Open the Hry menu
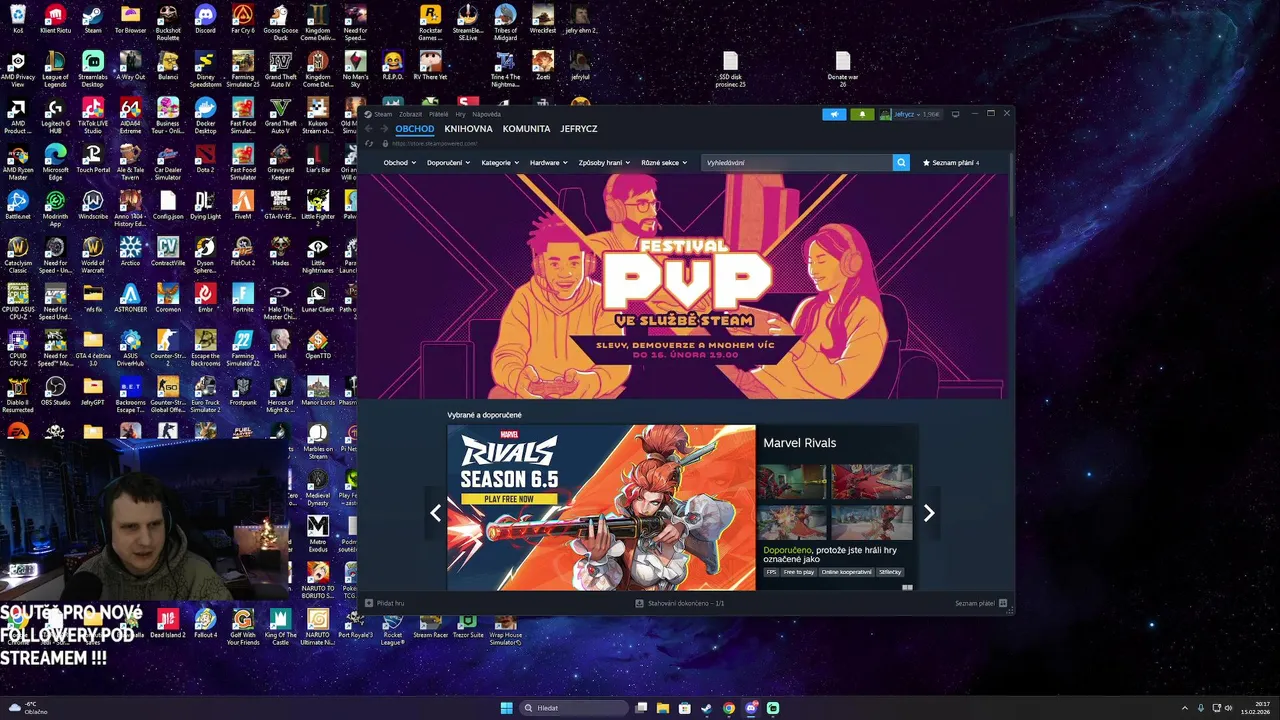This screenshot has width=1280, height=720. [461, 114]
